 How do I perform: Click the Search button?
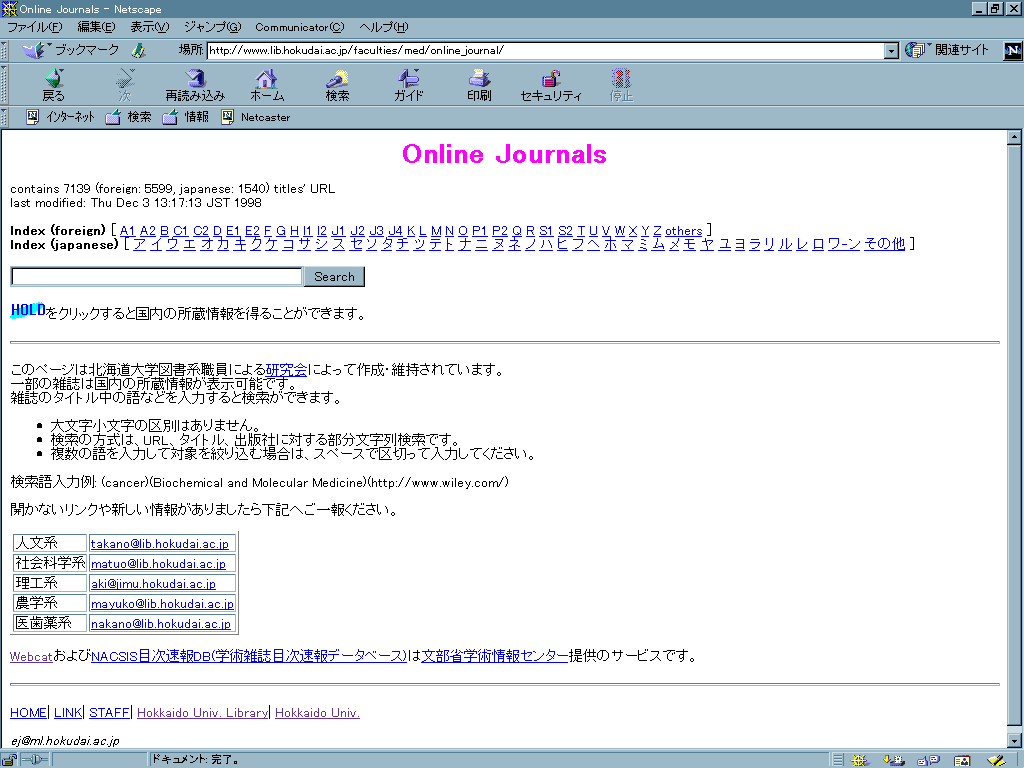(x=334, y=276)
